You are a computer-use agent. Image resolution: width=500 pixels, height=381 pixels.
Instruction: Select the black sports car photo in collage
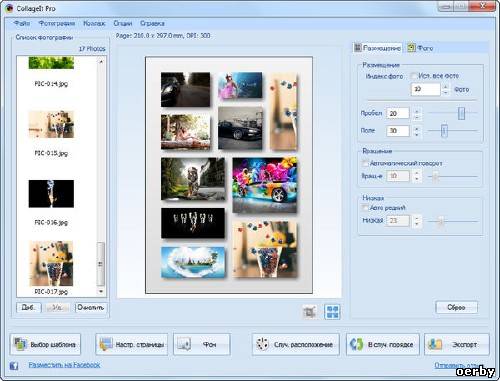point(240,128)
